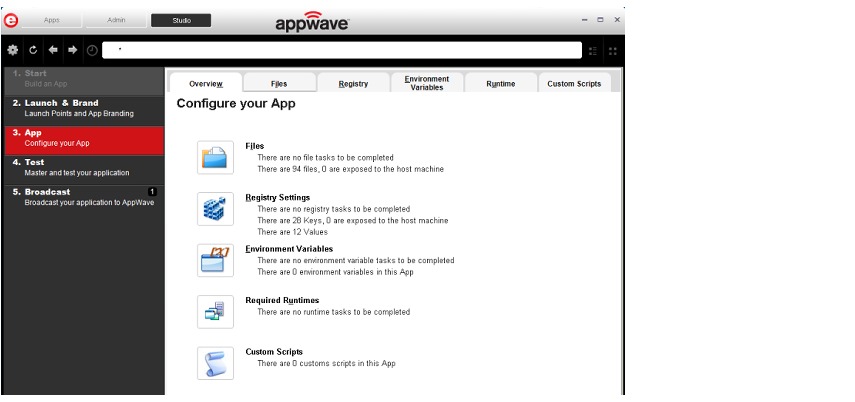Go back with the left arrow
The height and width of the screenshot is (402, 855).
pos(53,50)
